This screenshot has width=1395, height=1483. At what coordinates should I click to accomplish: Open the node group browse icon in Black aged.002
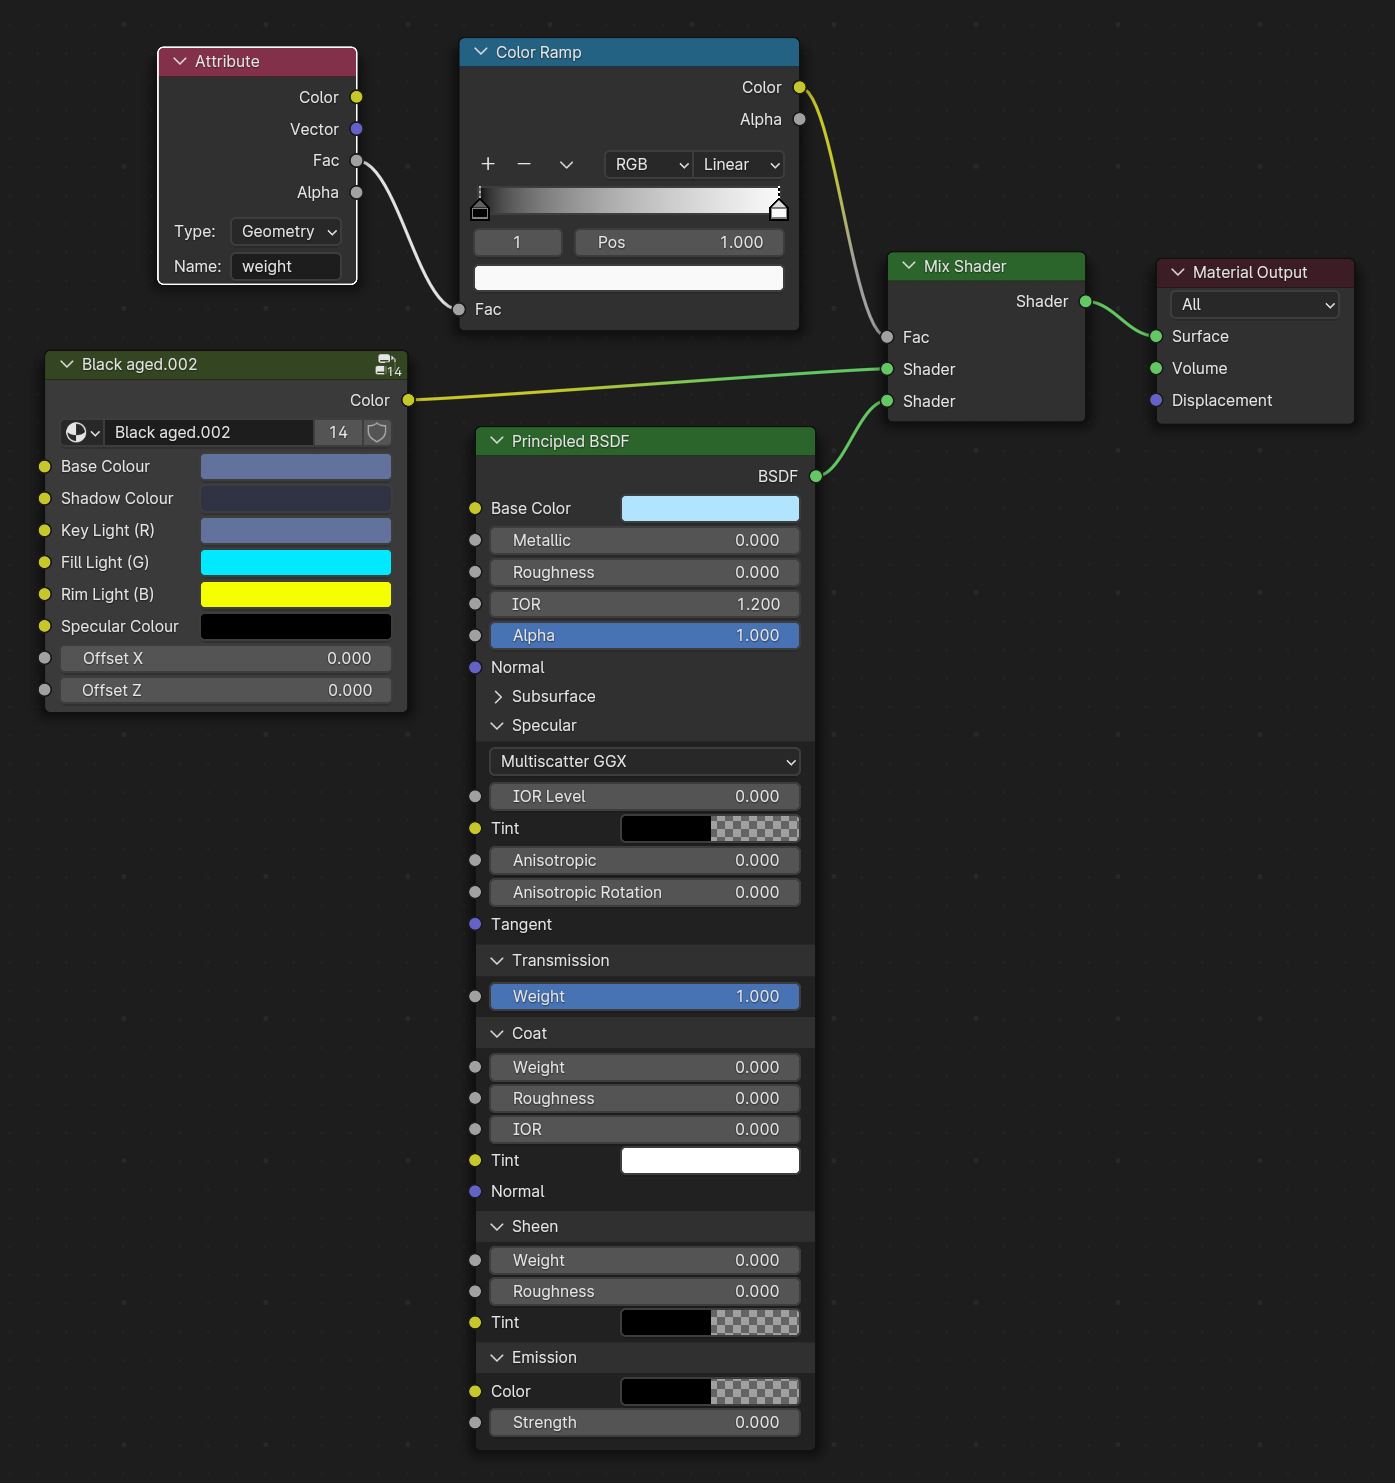[x=82, y=432]
